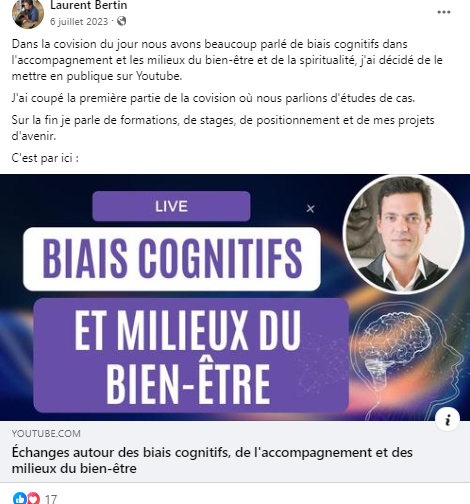
Task: Click the small X on the thumbnail
Action: [x=310, y=209]
